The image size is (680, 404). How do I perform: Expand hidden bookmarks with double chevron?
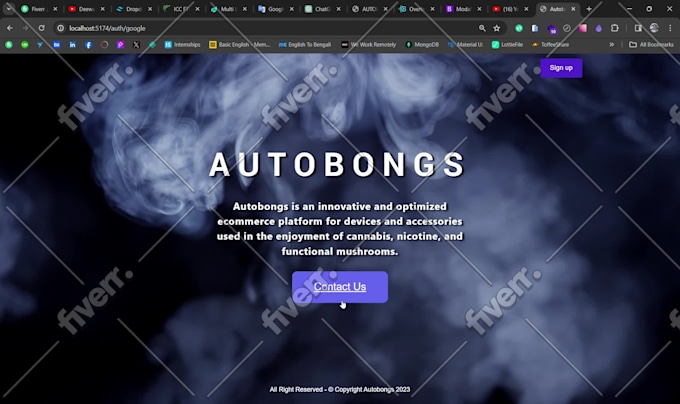(611, 45)
